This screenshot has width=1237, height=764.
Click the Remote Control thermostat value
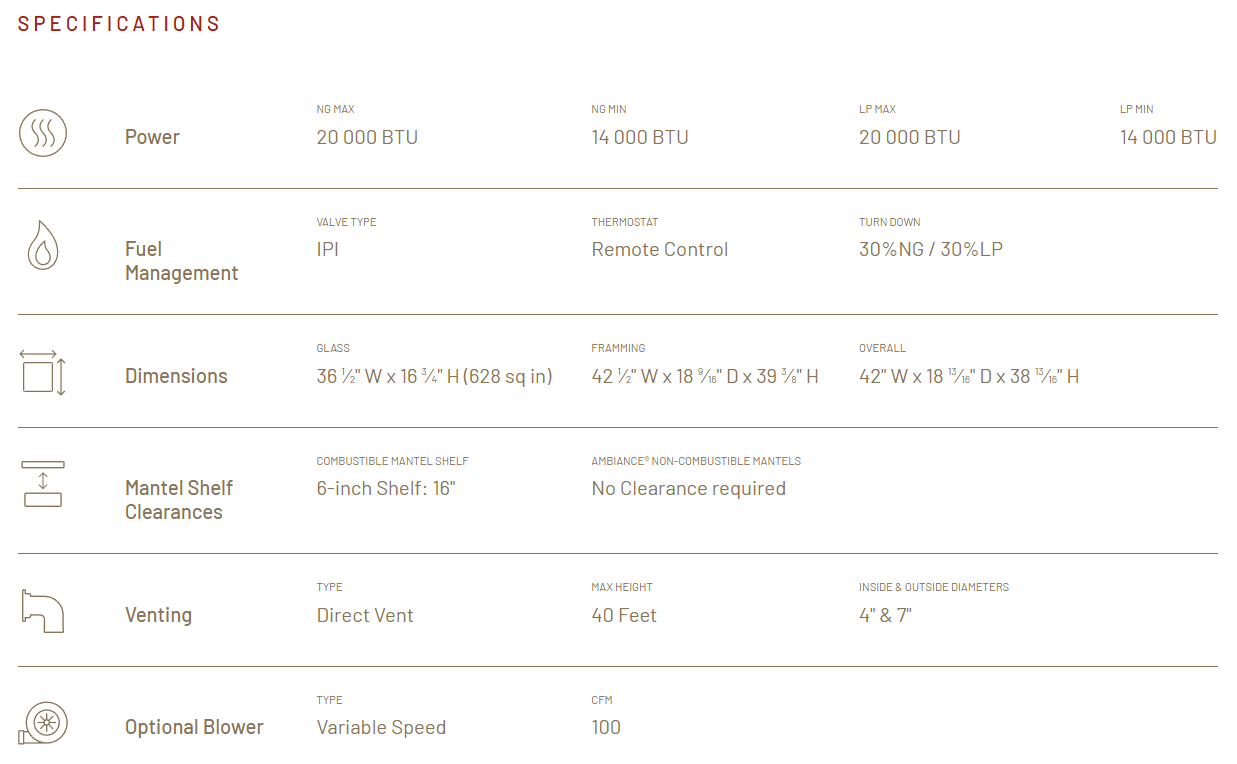(660, 250)
